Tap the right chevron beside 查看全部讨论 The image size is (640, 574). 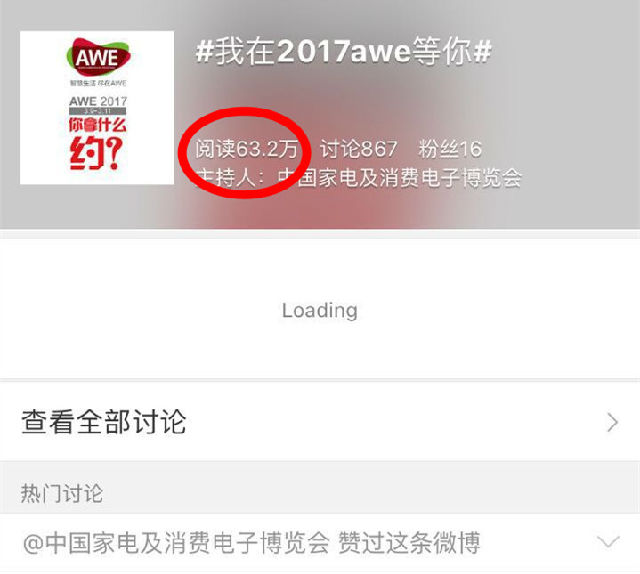[x=612, y=422]
